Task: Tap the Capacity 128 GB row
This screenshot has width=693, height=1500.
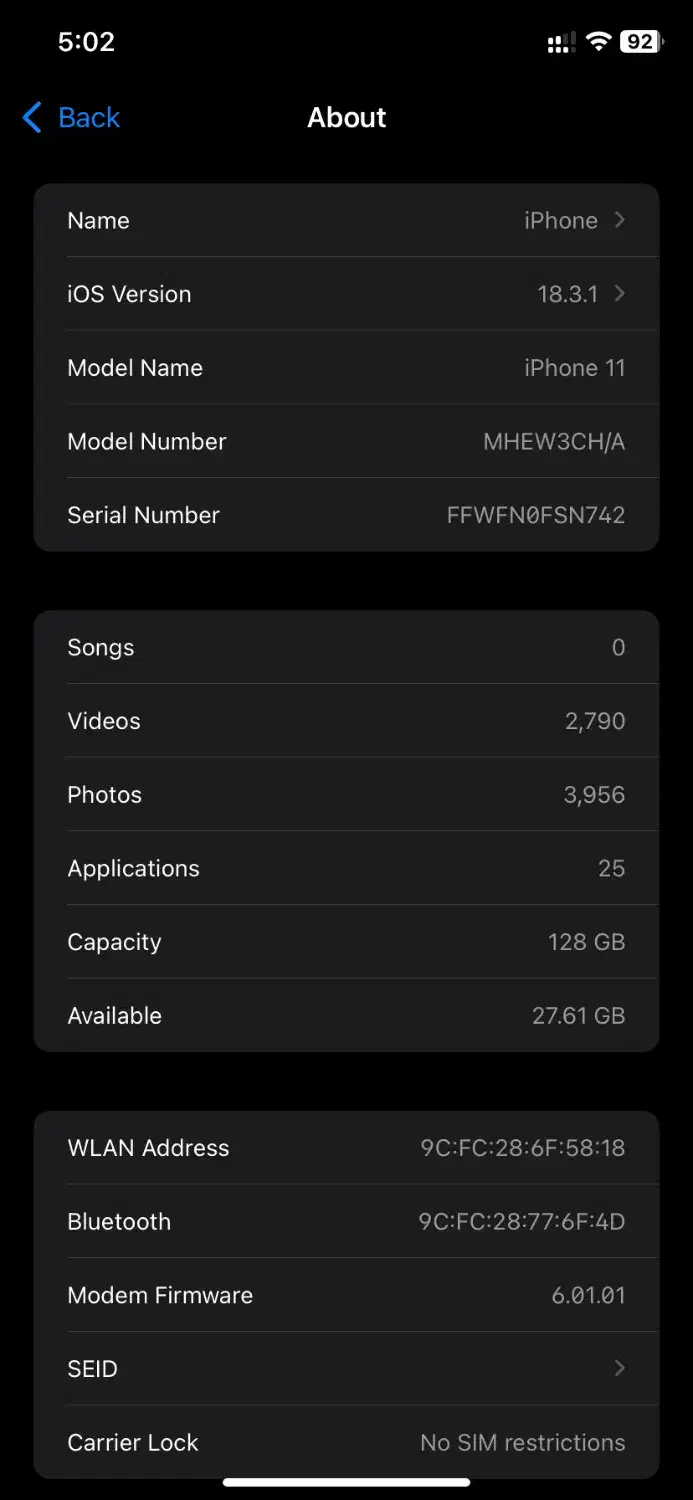Action: (x=346, y=942)
